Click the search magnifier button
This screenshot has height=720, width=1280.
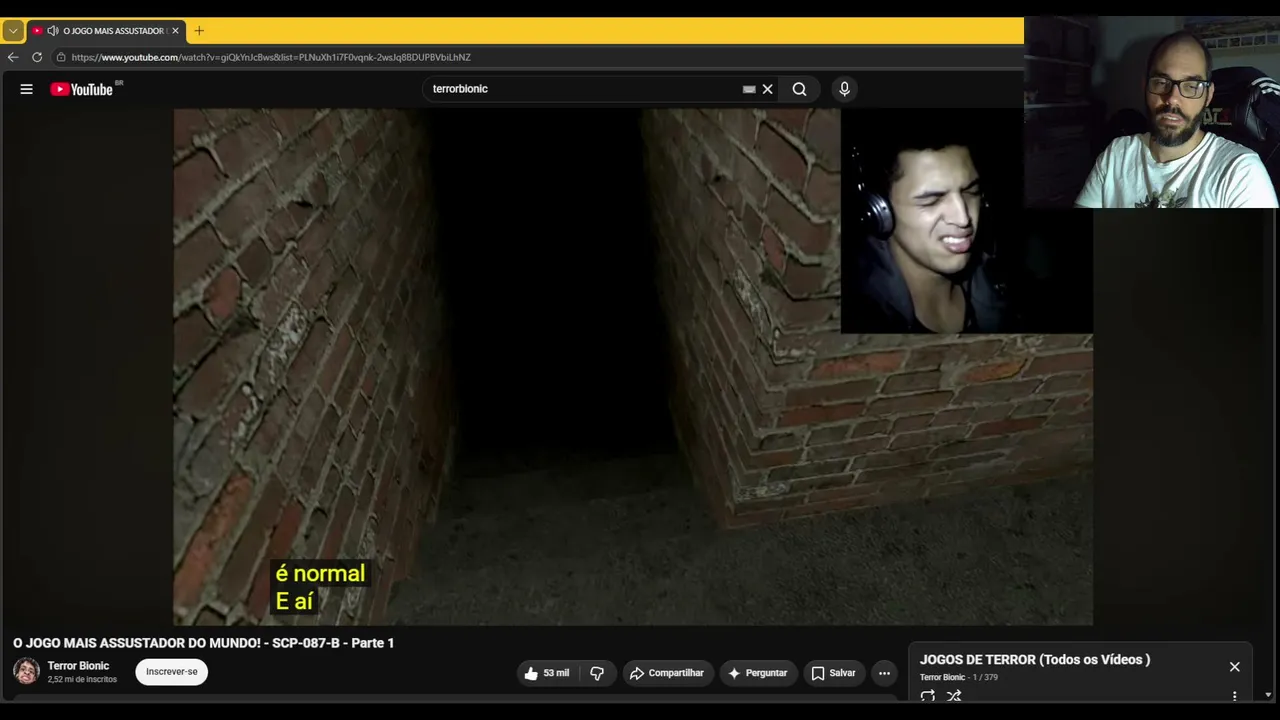(799, 89)
